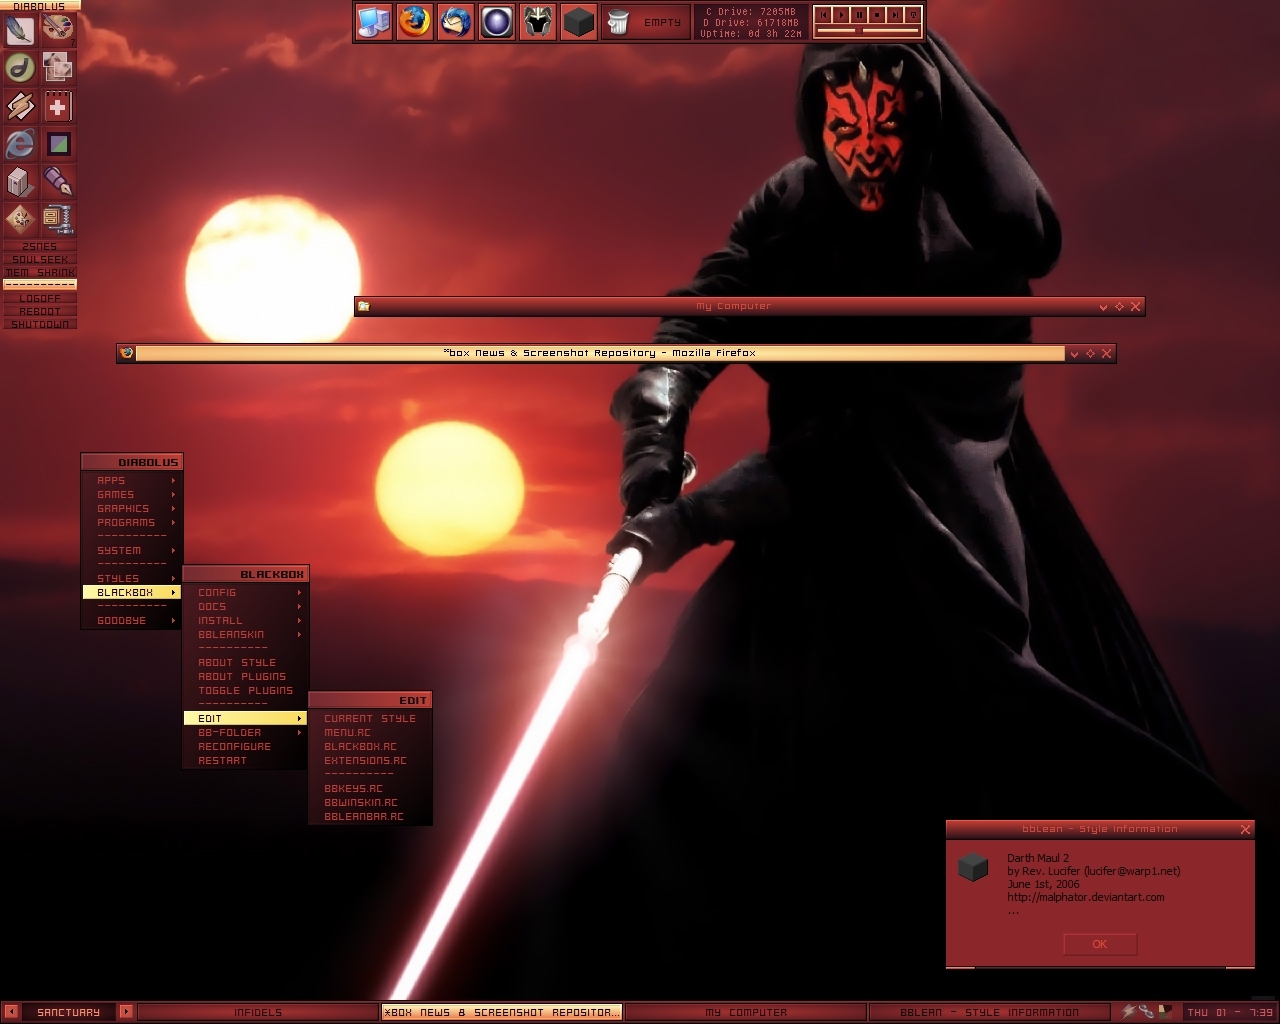
Task: Pause the media player
Action: point(859,15)
